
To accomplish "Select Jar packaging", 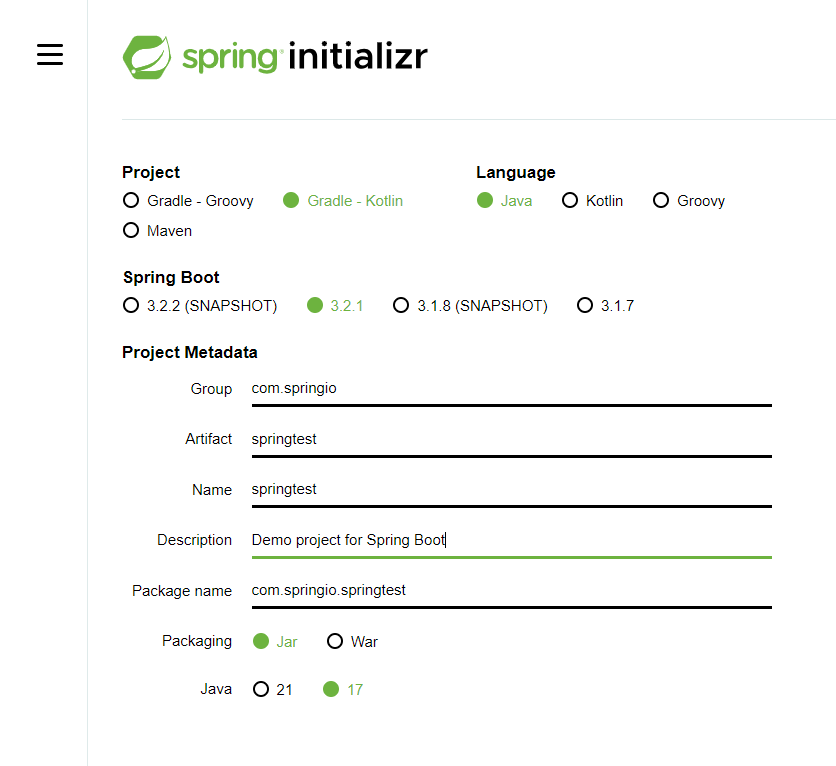I will [x=261, y=641].
